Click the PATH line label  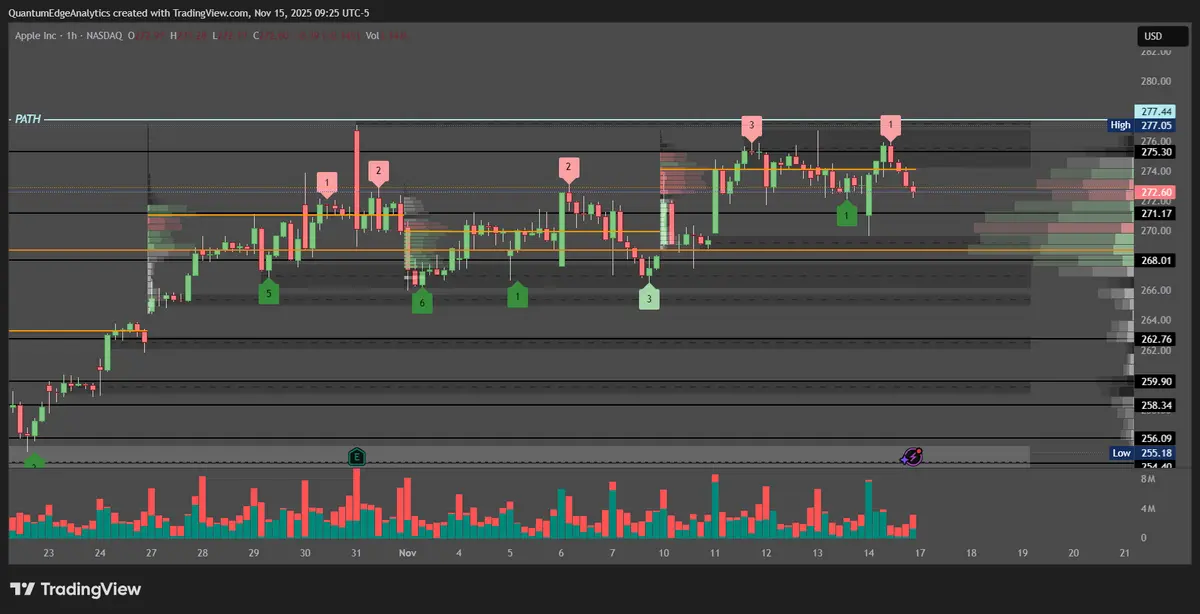(x=28, y=119)
